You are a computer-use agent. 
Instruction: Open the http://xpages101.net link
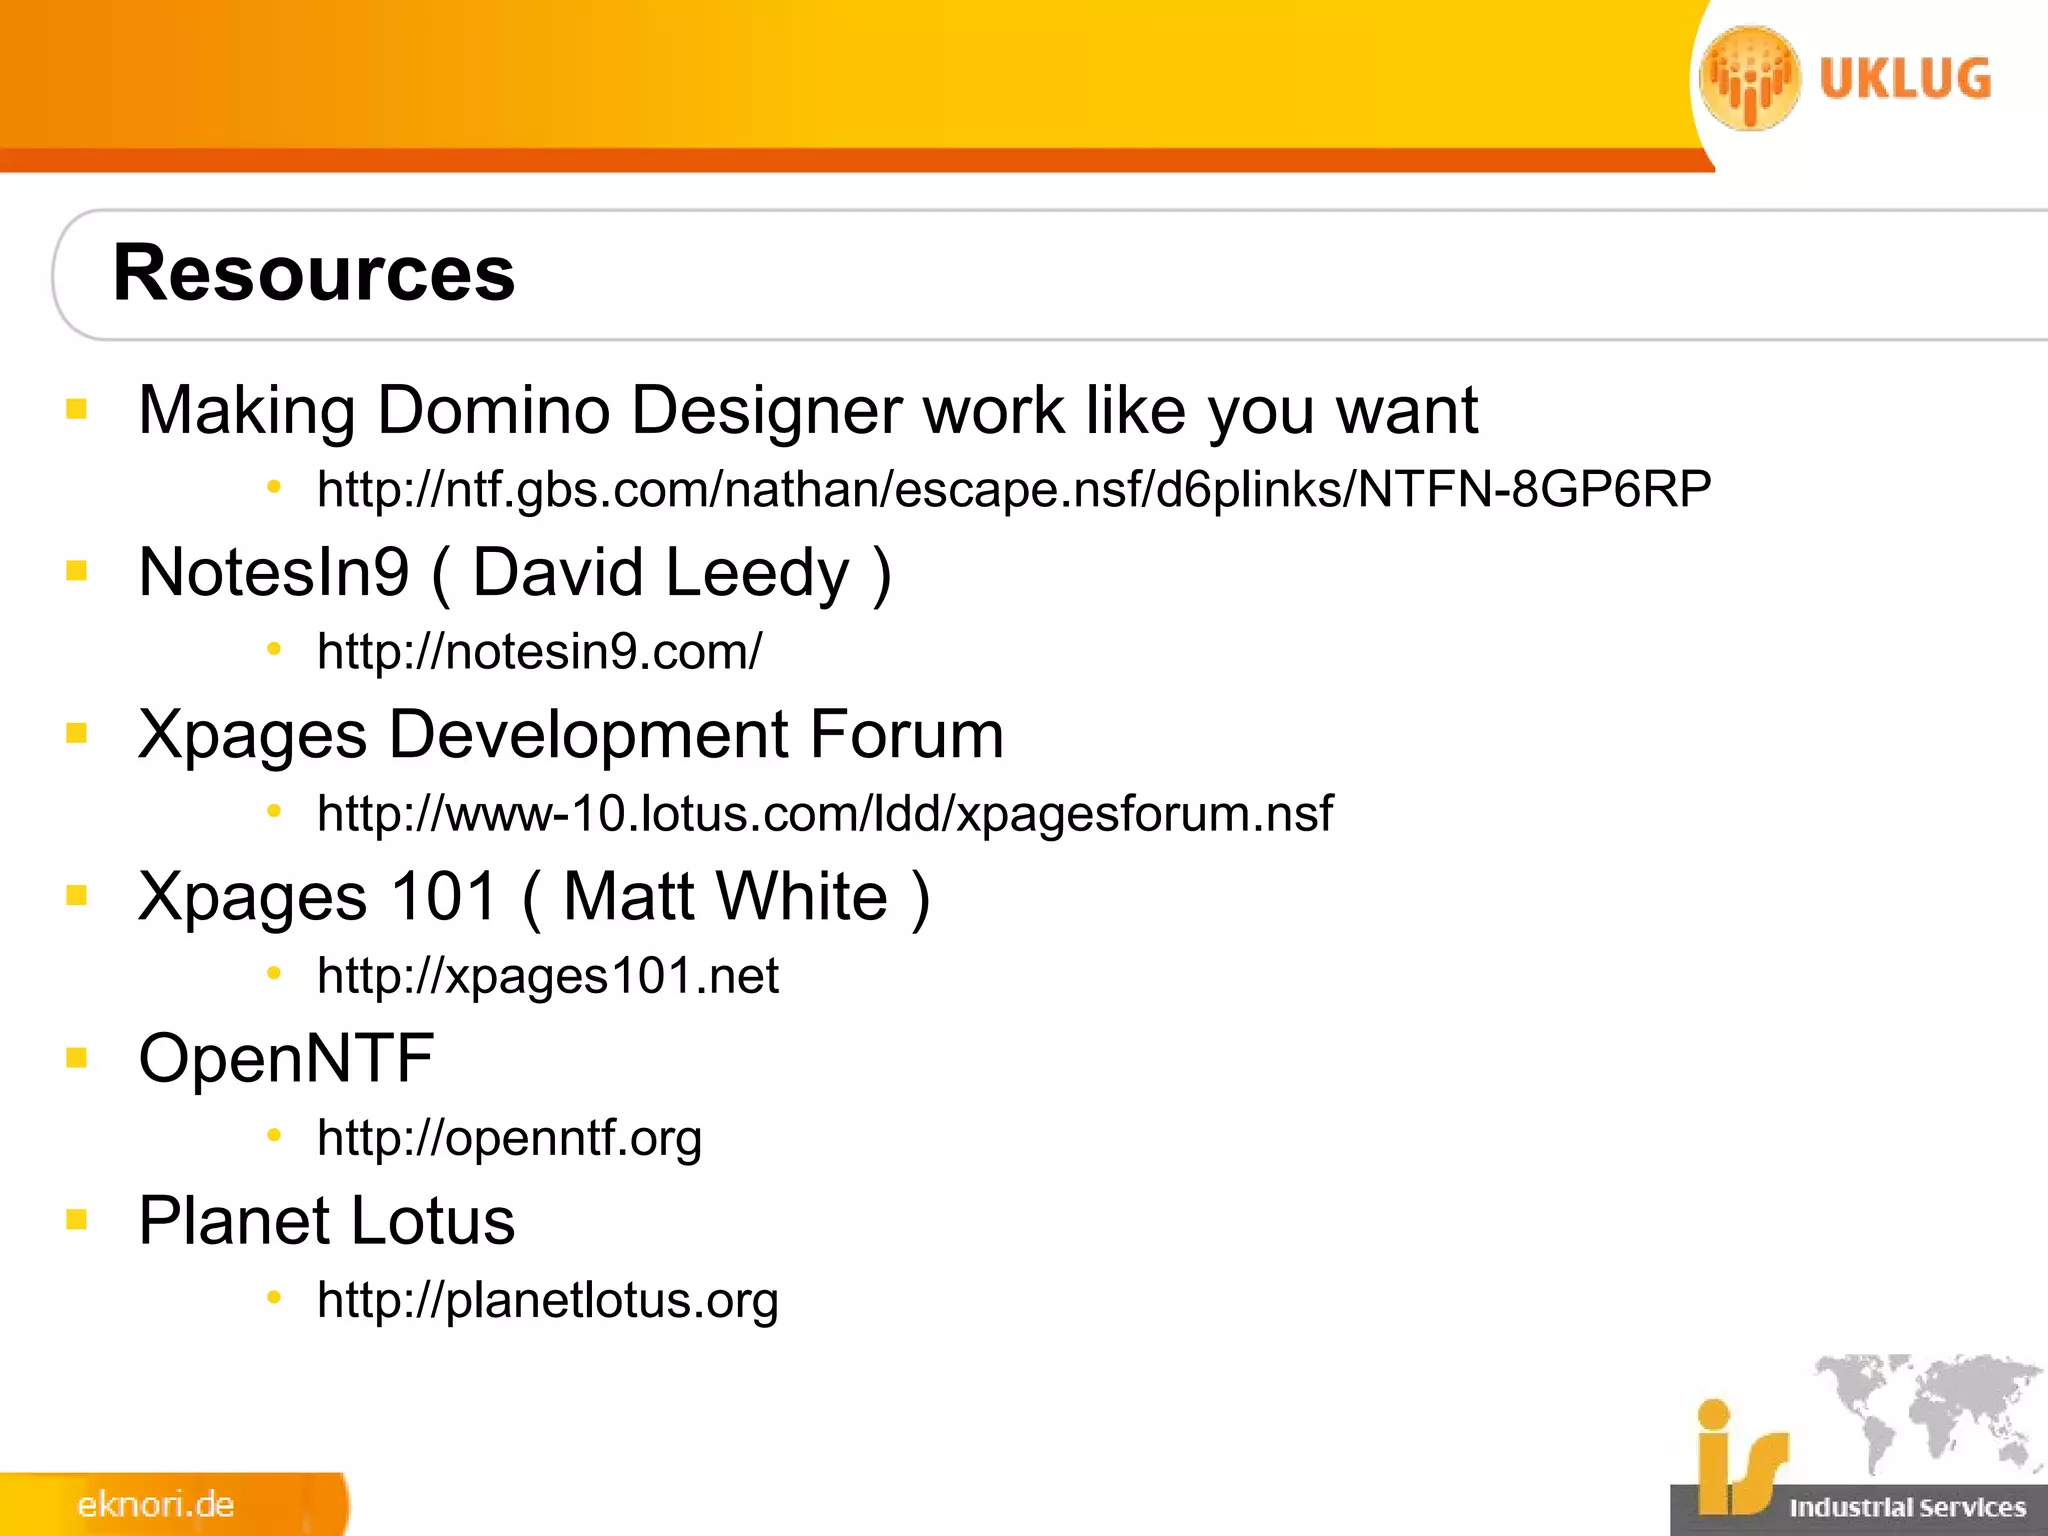pyautogui.click(x=547, y=976)
